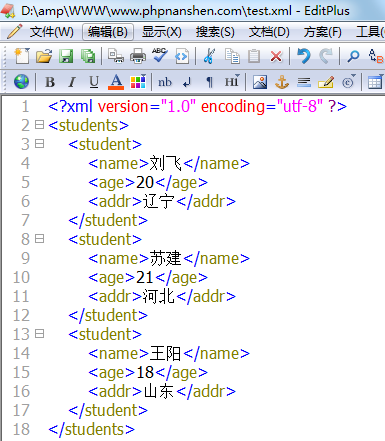Open a file with the folder icon
This screenshot has width=385, height=441.
44,56
